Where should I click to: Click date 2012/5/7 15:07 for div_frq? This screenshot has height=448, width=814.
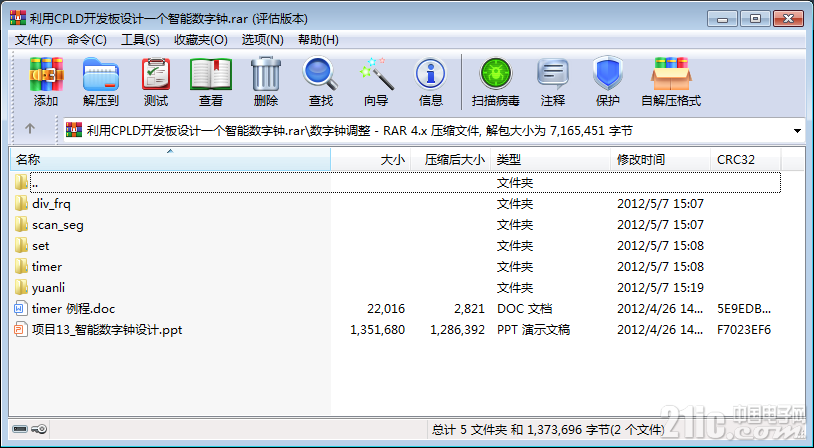(660, 203)
